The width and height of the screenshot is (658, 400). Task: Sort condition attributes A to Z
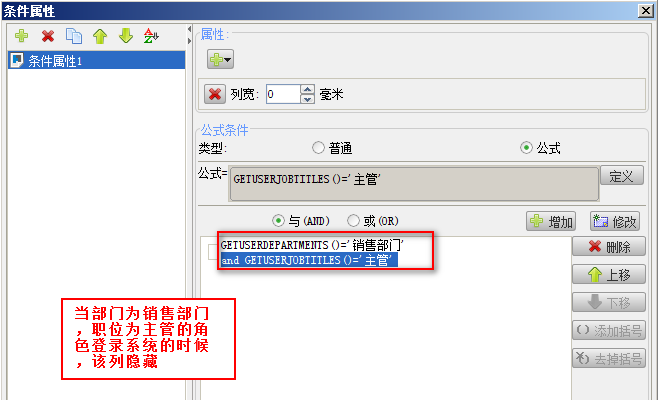pos(151,36)
